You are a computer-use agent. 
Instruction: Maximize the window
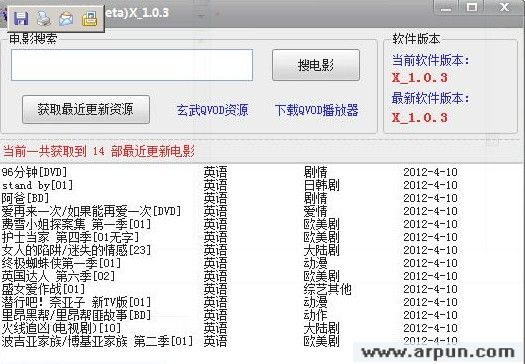[472, 7]
